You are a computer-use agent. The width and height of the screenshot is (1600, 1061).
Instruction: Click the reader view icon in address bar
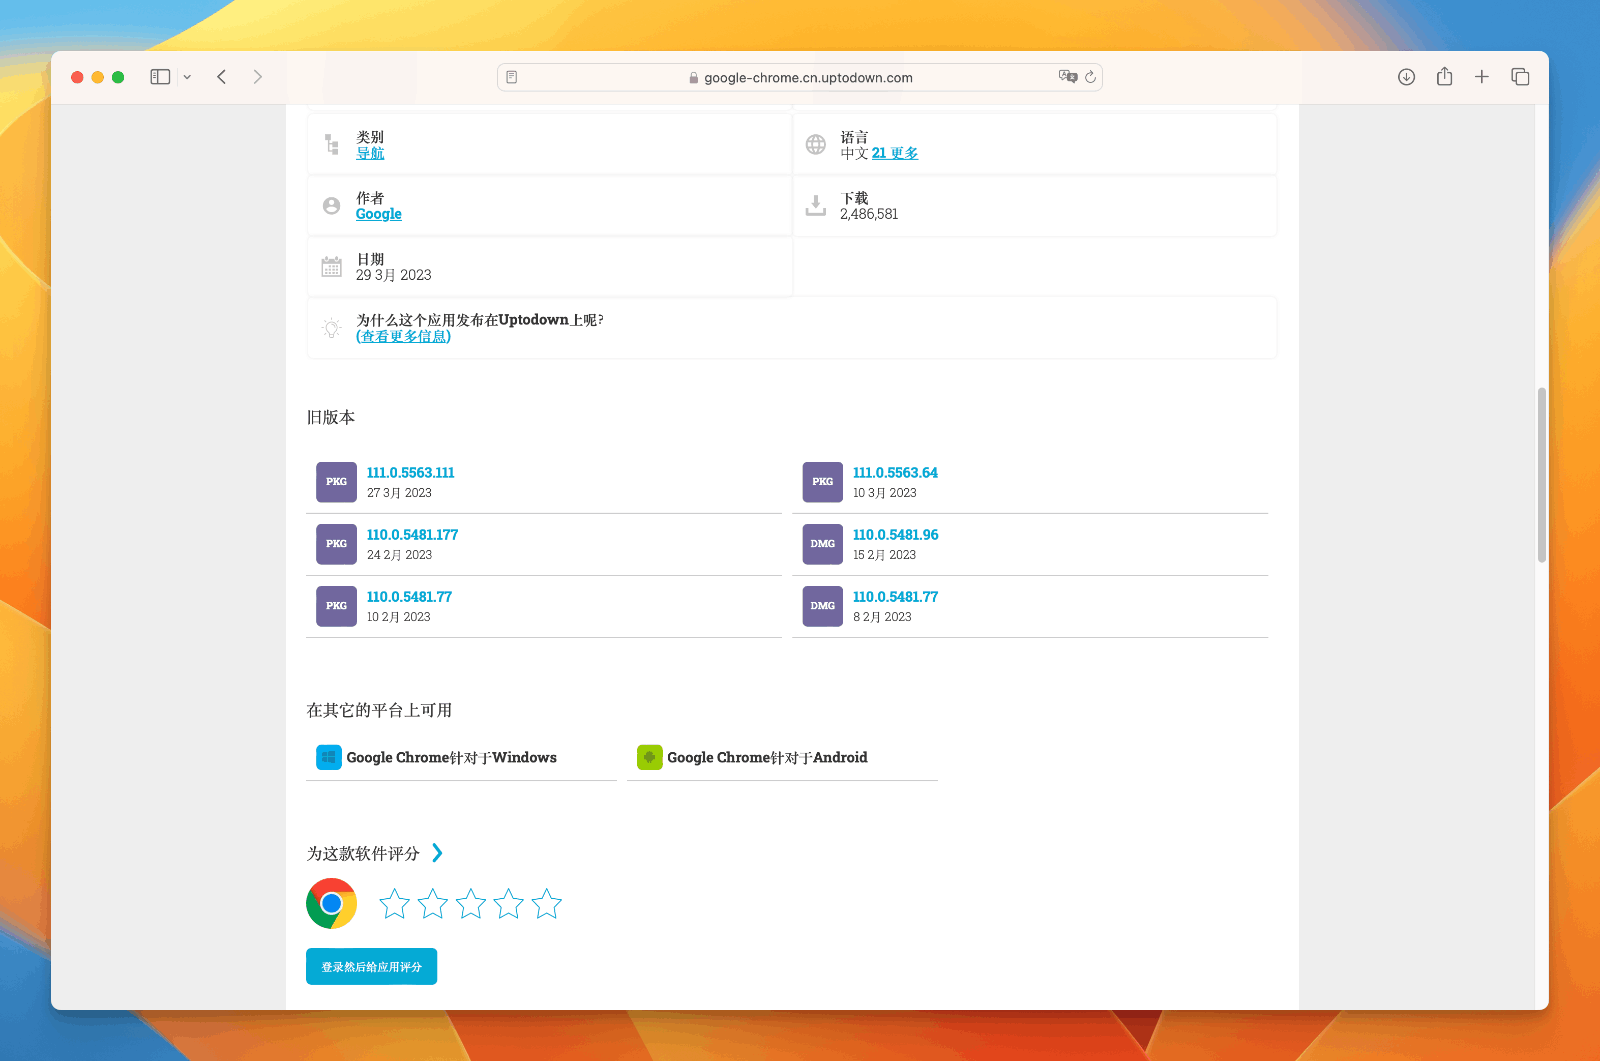[512, 77]
